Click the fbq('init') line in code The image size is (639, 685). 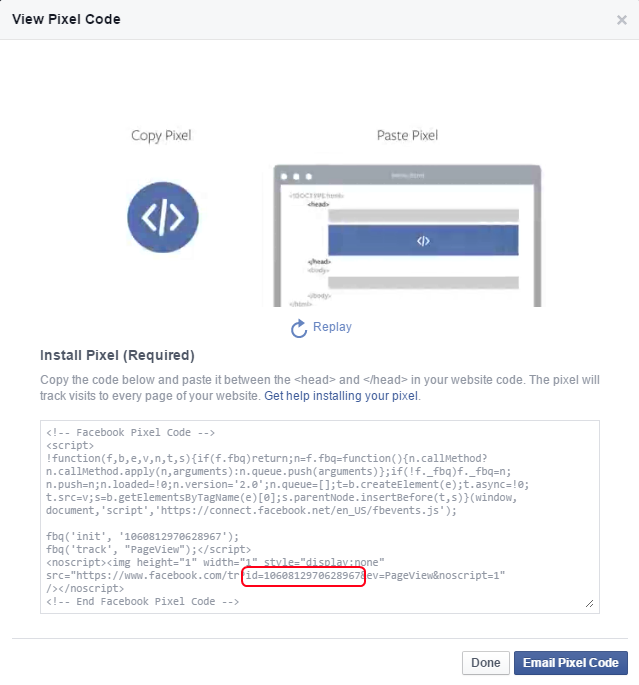(142, 536)
